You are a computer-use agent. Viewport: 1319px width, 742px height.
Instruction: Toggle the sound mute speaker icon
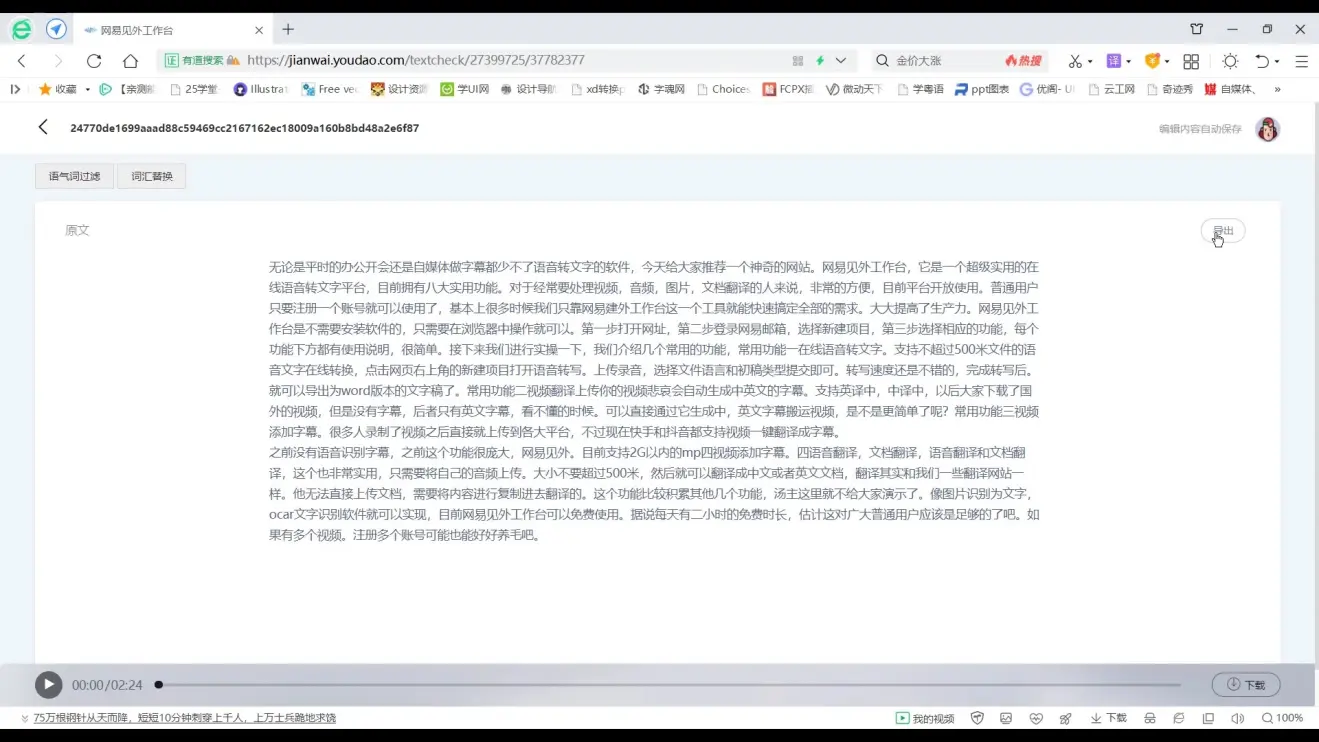[x=1238, y=718]
